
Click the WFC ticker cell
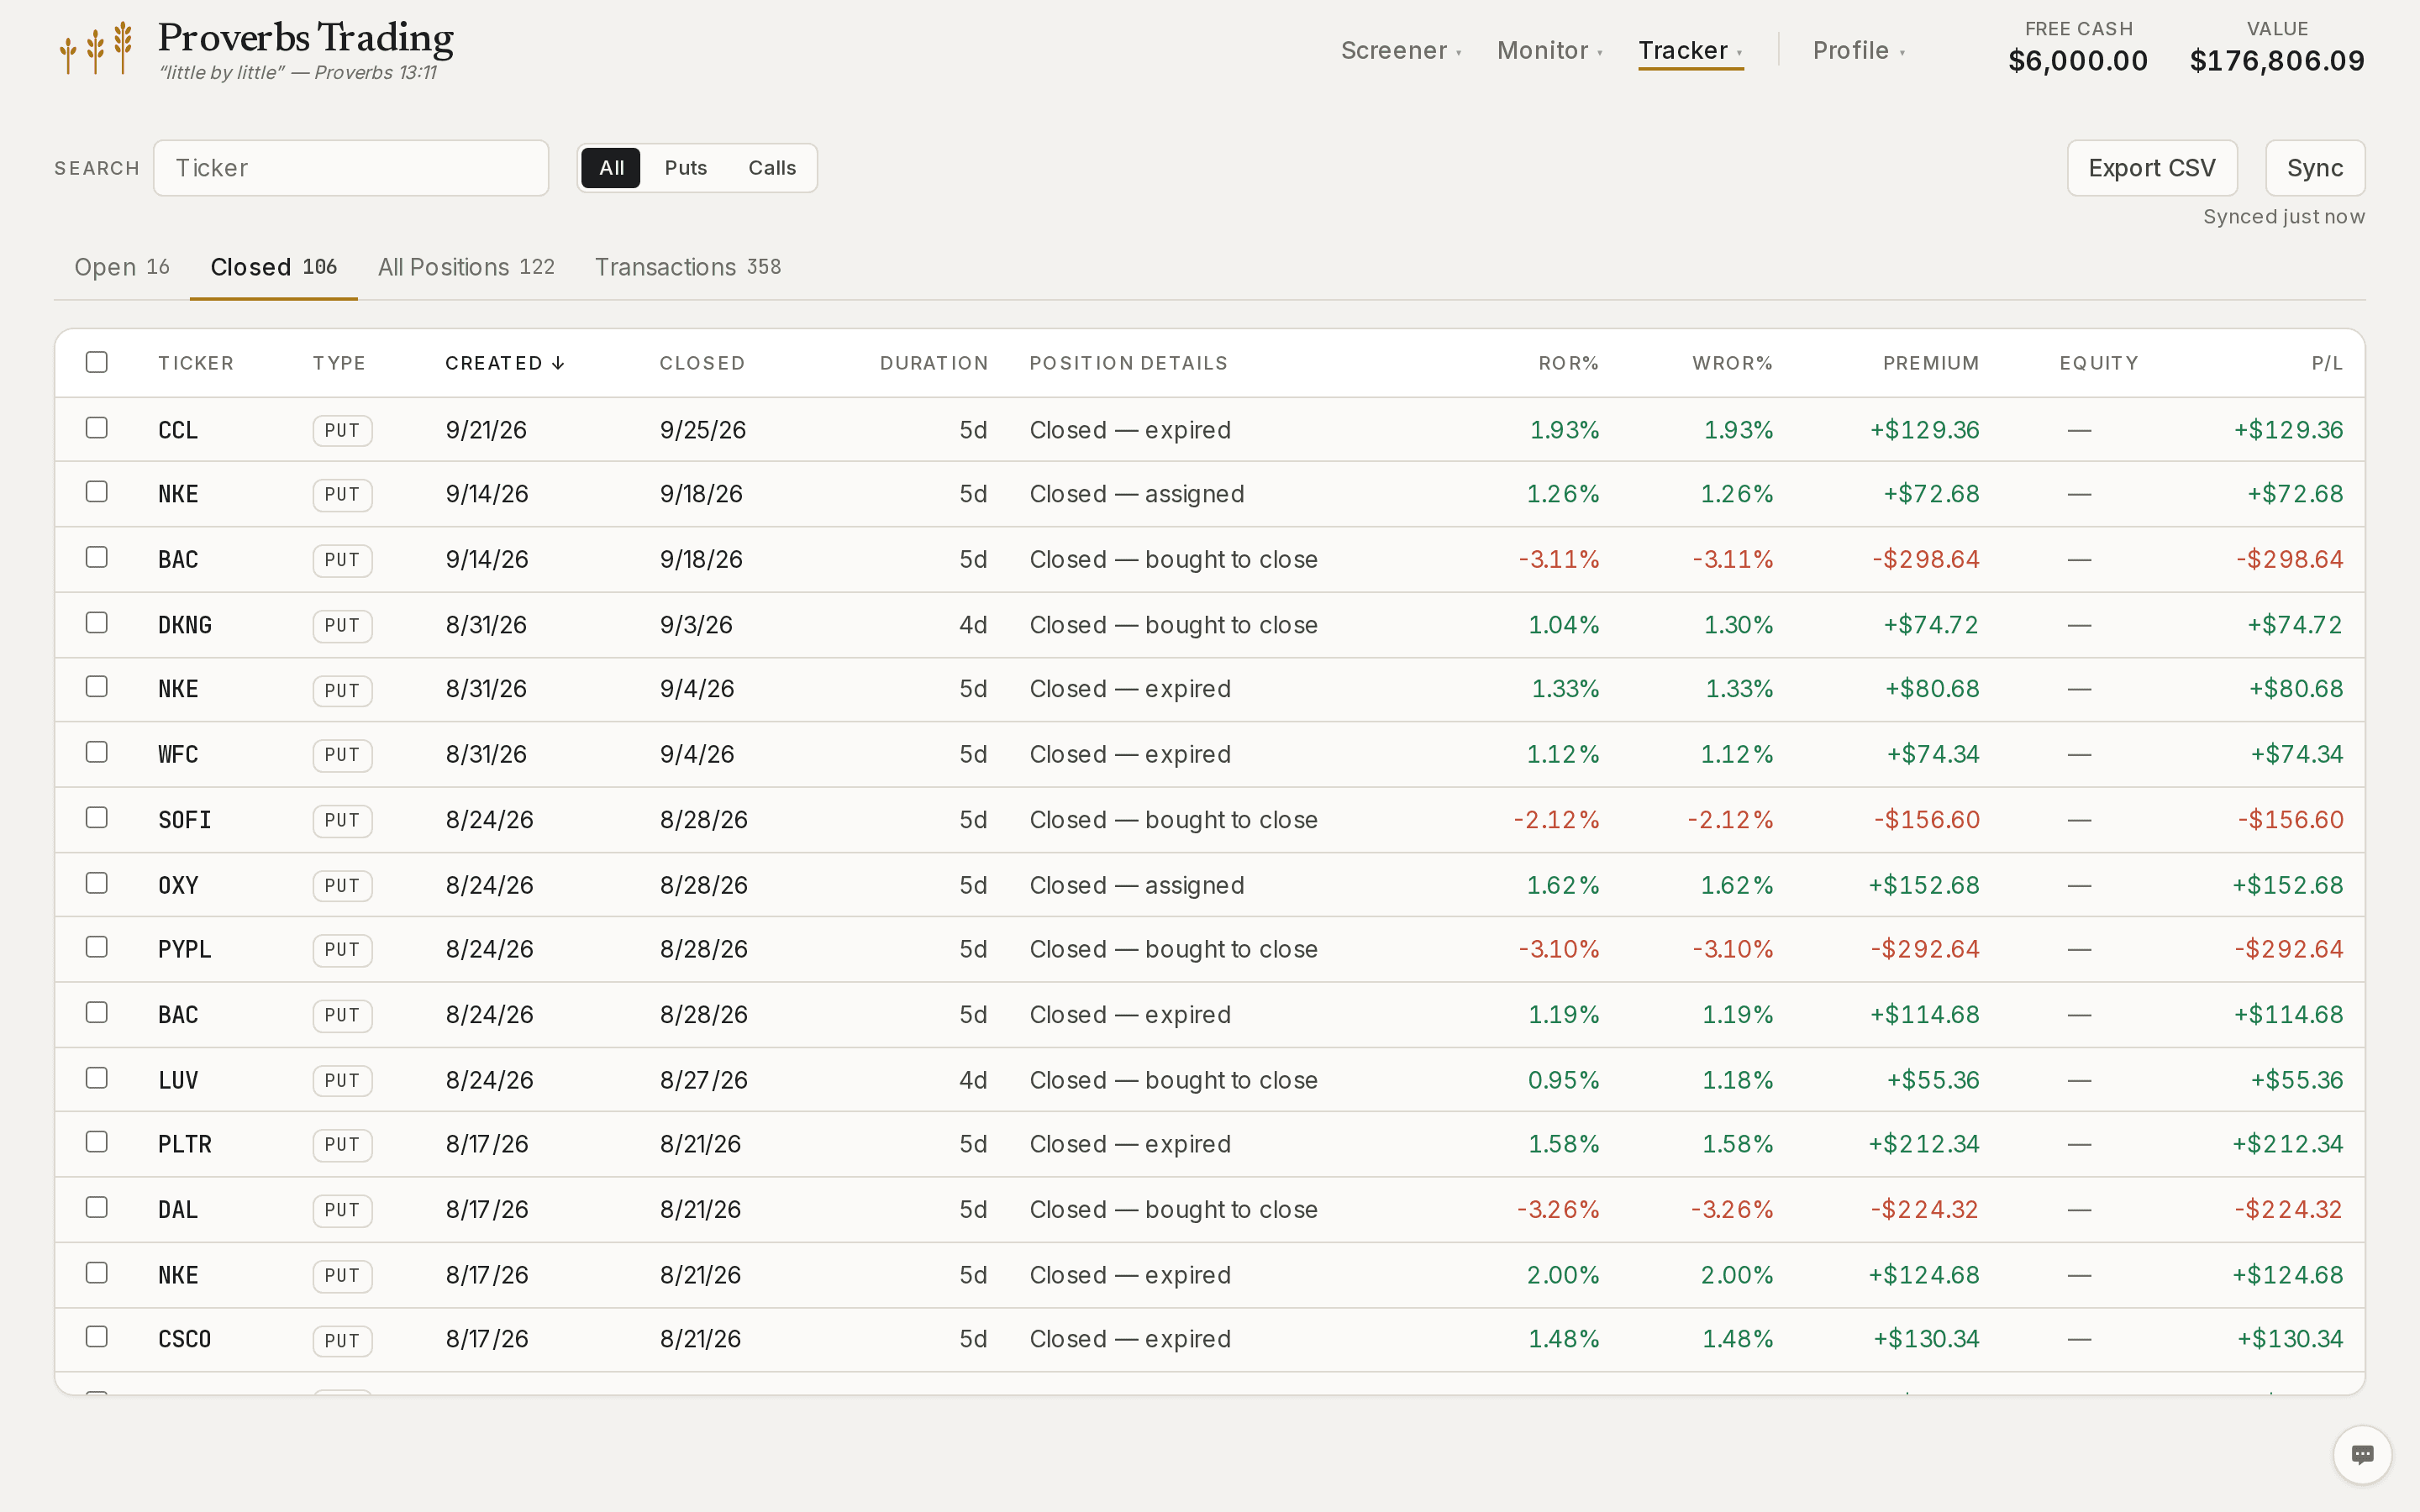pos(178,754)
